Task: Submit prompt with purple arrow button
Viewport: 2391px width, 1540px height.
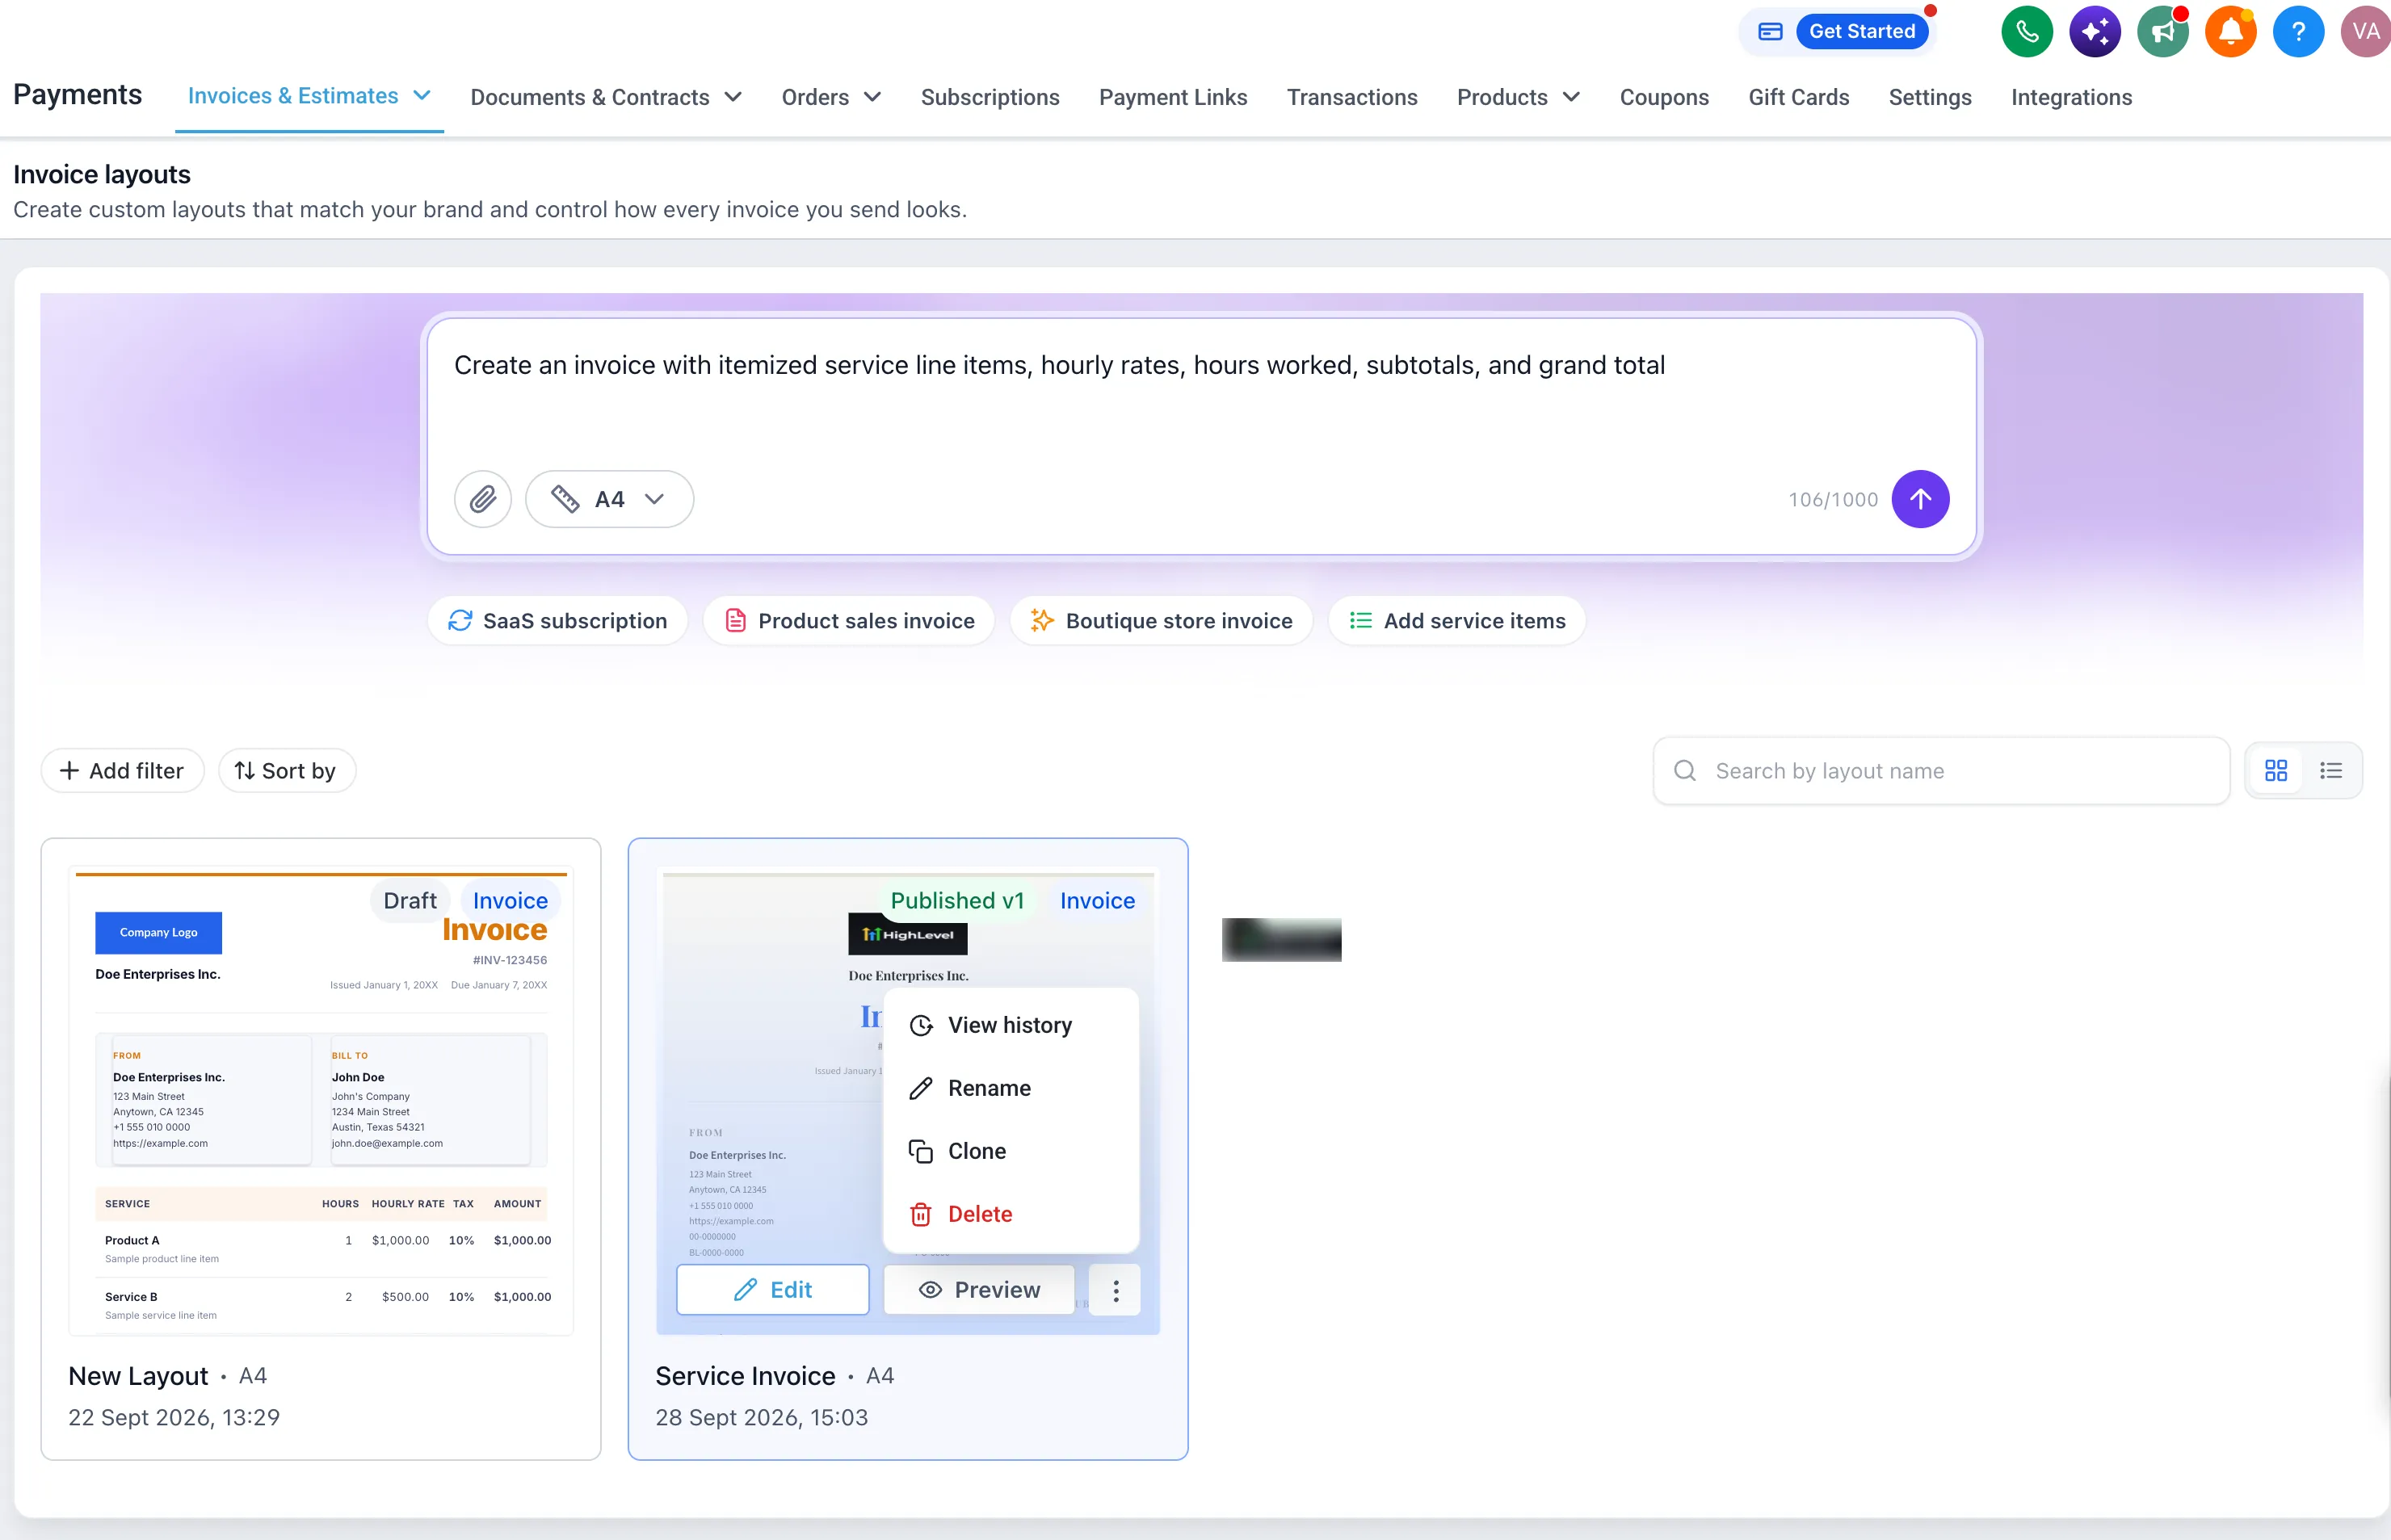Action: pos(1920,499)
